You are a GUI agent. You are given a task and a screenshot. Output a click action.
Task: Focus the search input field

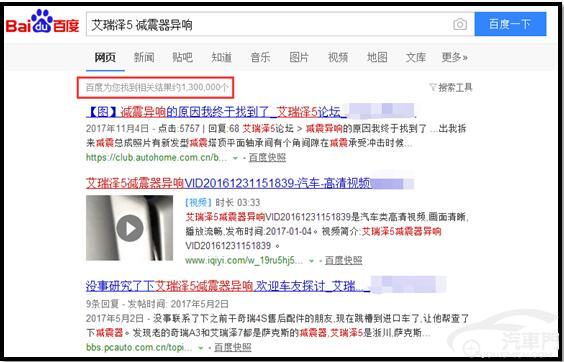[x=268, y=24]
